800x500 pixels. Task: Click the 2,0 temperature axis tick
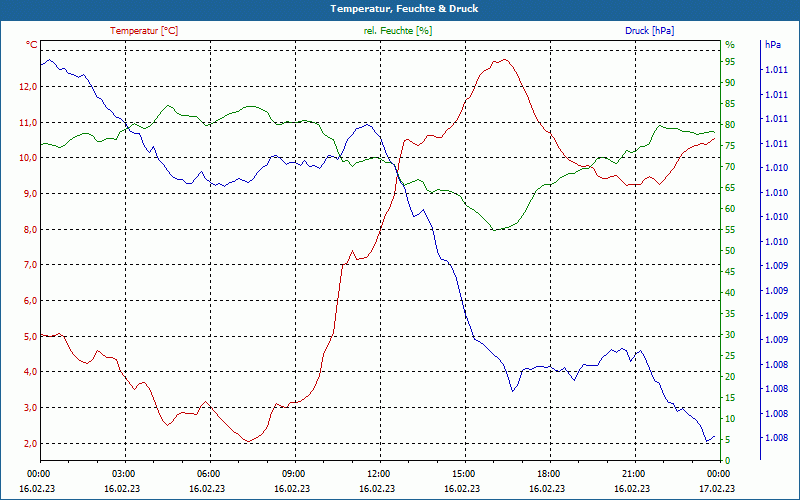[30, 443]
